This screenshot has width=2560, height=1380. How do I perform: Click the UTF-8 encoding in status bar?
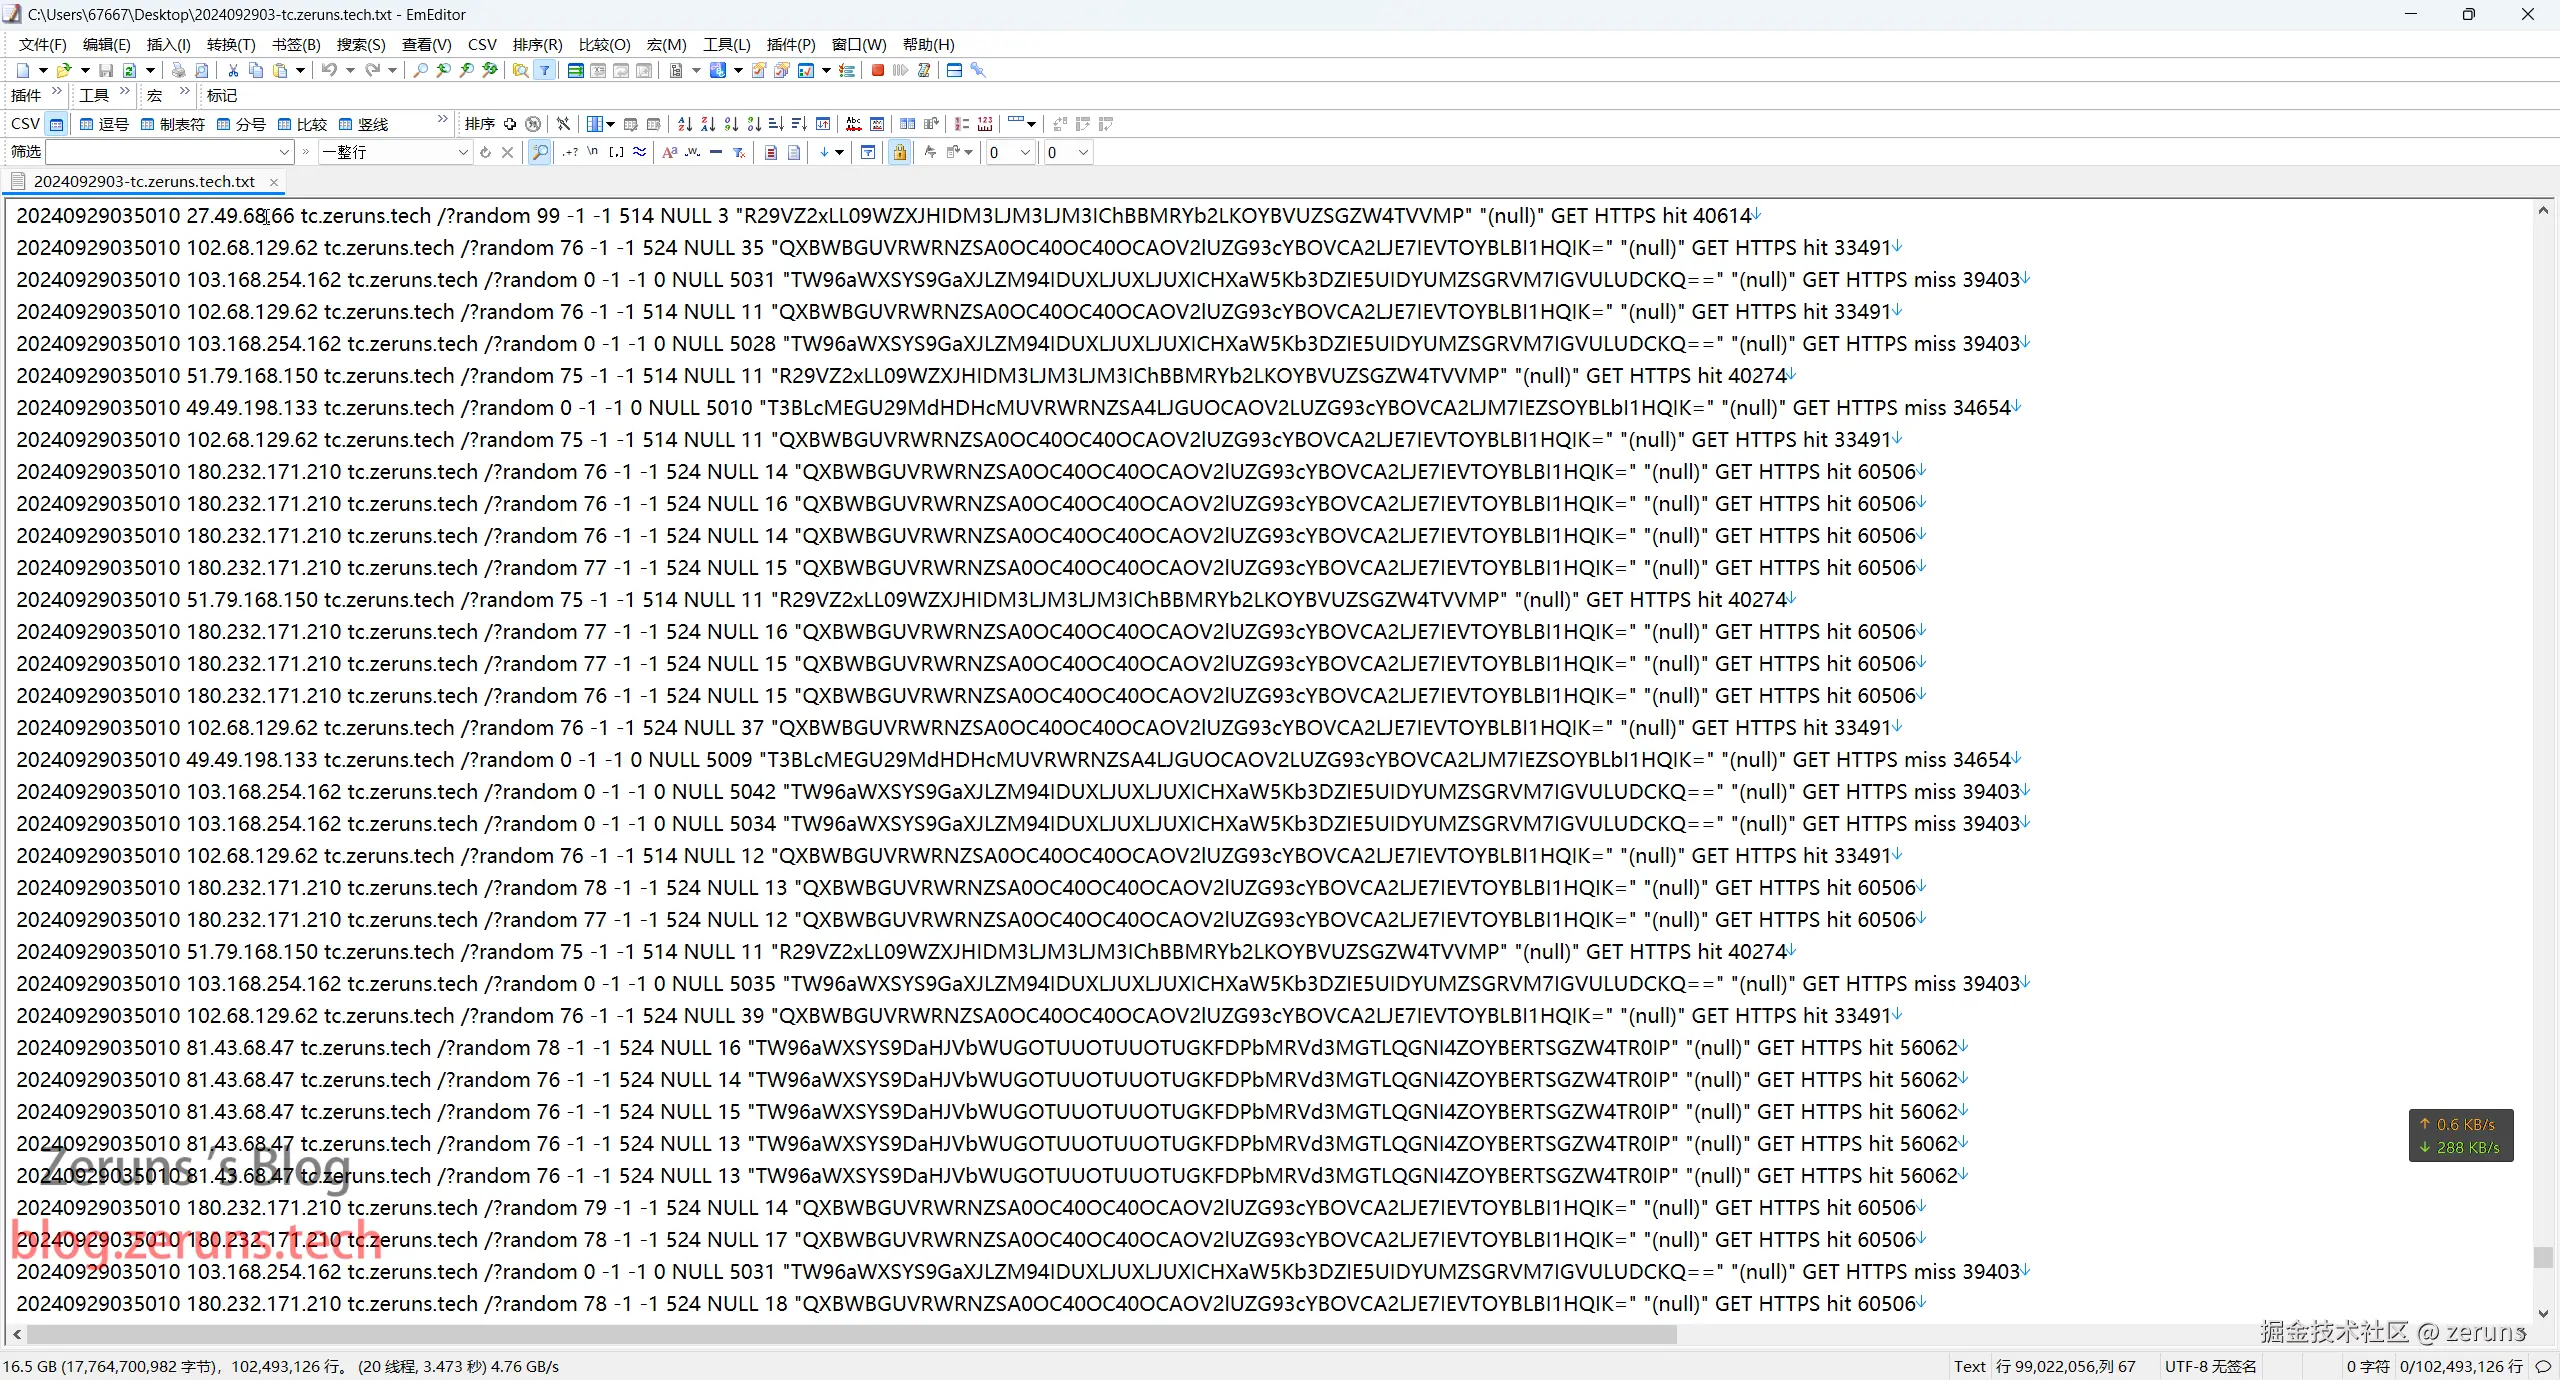click(x=2210, y=1366)
